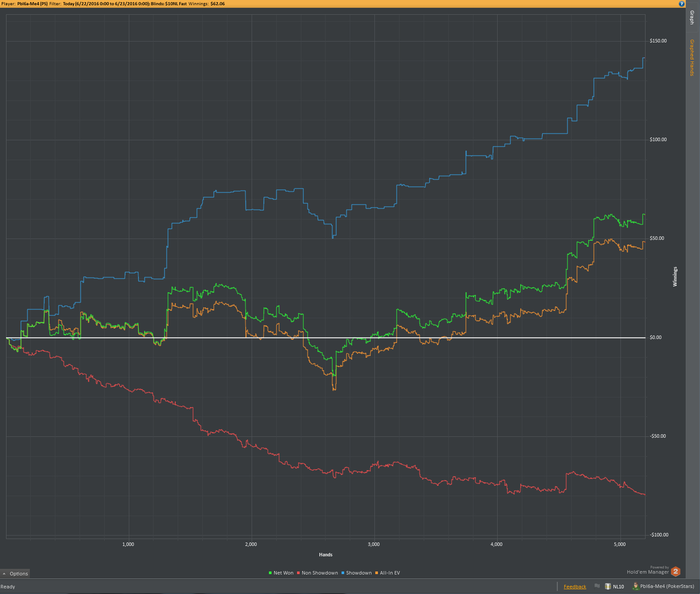Click the Non Showdown legend label
The image size is (700, 594).
[x=320, y=573]
